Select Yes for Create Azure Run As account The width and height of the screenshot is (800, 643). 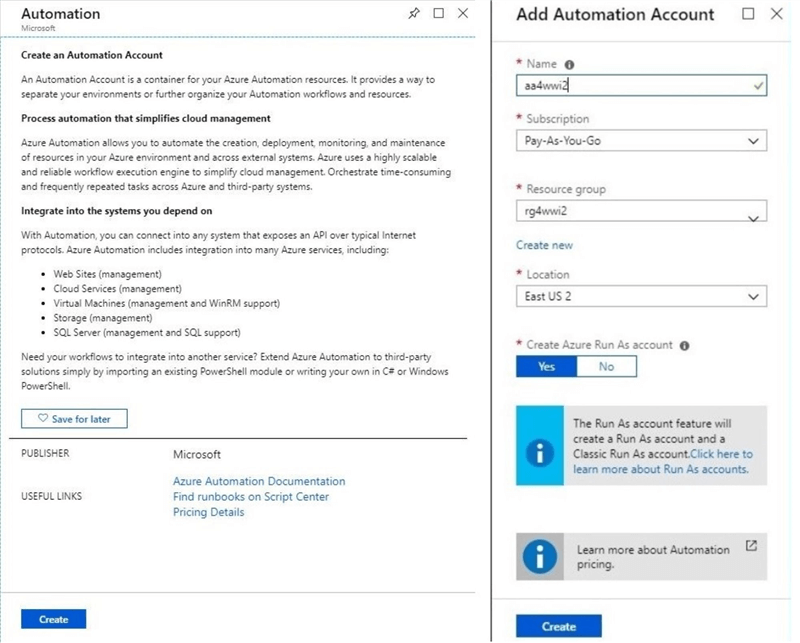coord(546,367)
